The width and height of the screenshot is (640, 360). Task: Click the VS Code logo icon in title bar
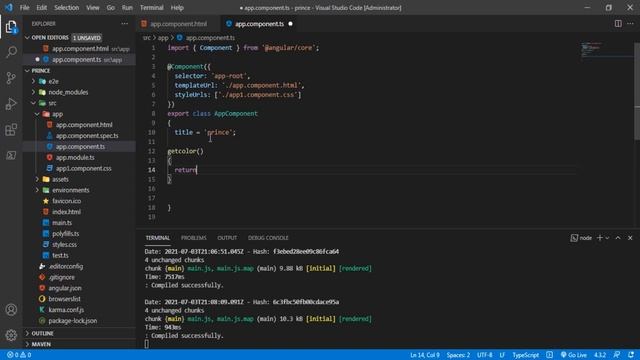coord(9,7)
